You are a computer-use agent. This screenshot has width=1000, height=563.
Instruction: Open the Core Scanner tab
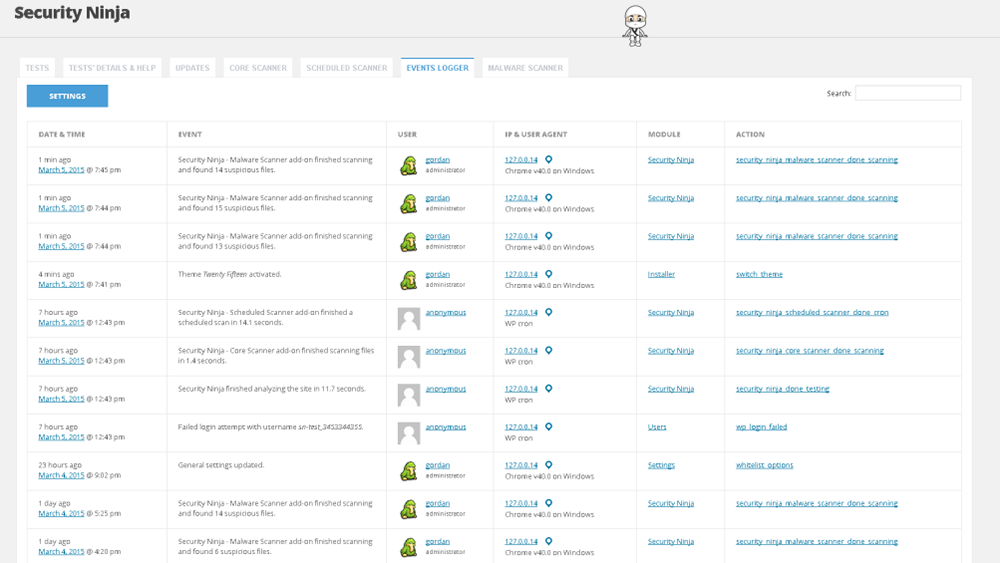tap(258, 68)
